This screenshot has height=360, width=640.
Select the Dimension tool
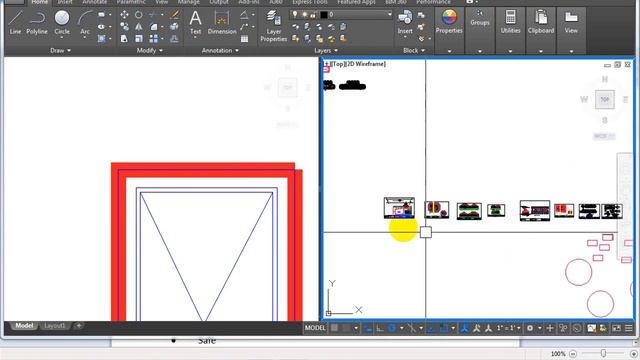tap(222, 22)
